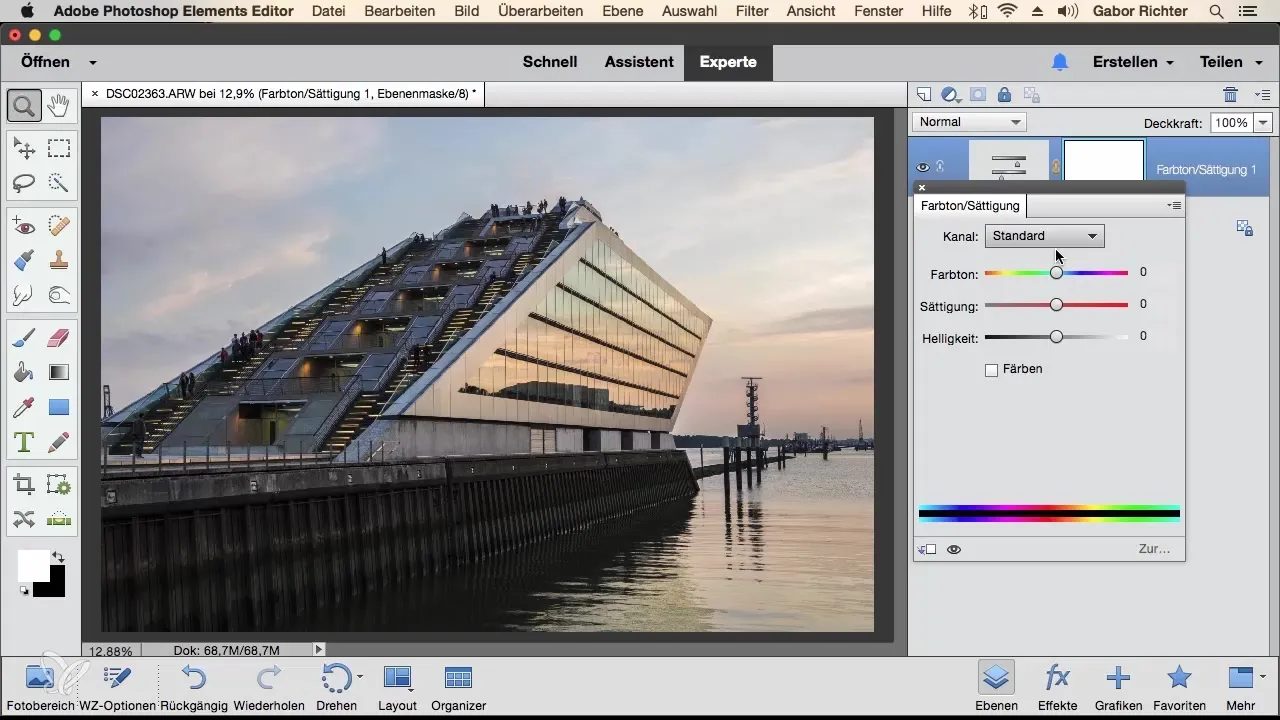Enable the Färben colorize checkbox
This screenshot has width=1280, height=720.
tap(992, 370)
